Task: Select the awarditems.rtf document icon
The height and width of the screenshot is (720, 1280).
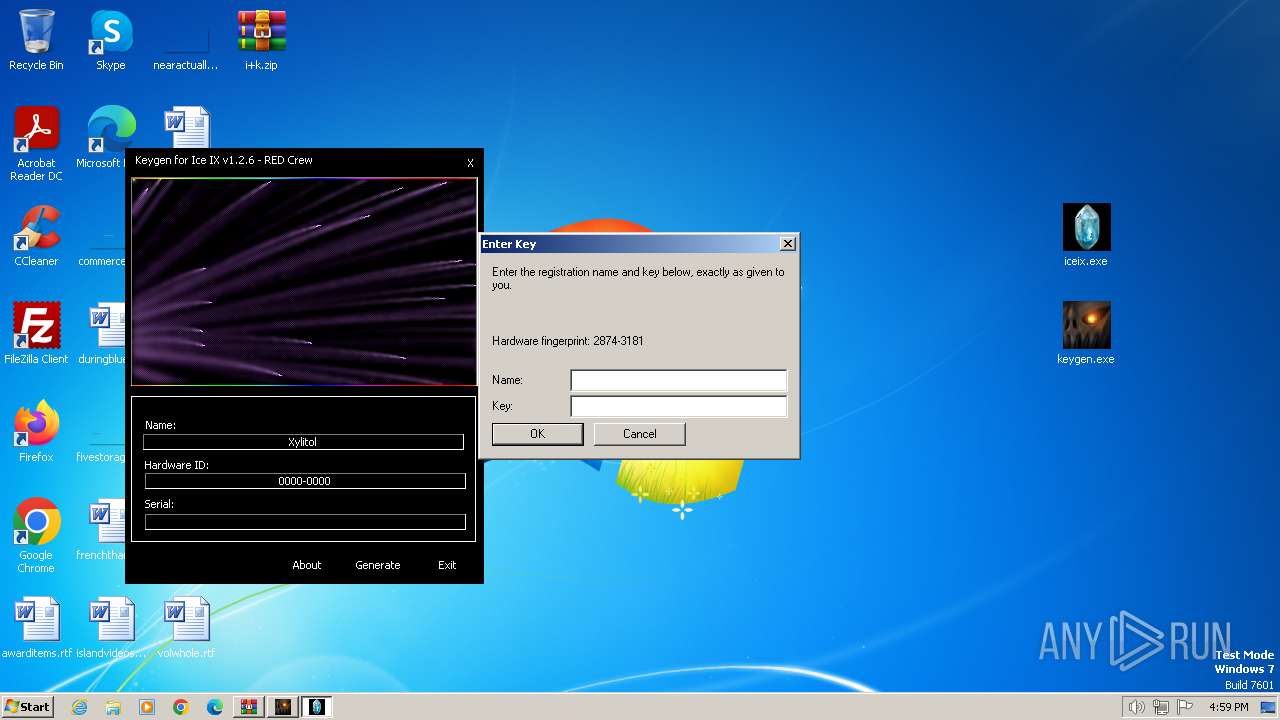Action: pos(36,627)
